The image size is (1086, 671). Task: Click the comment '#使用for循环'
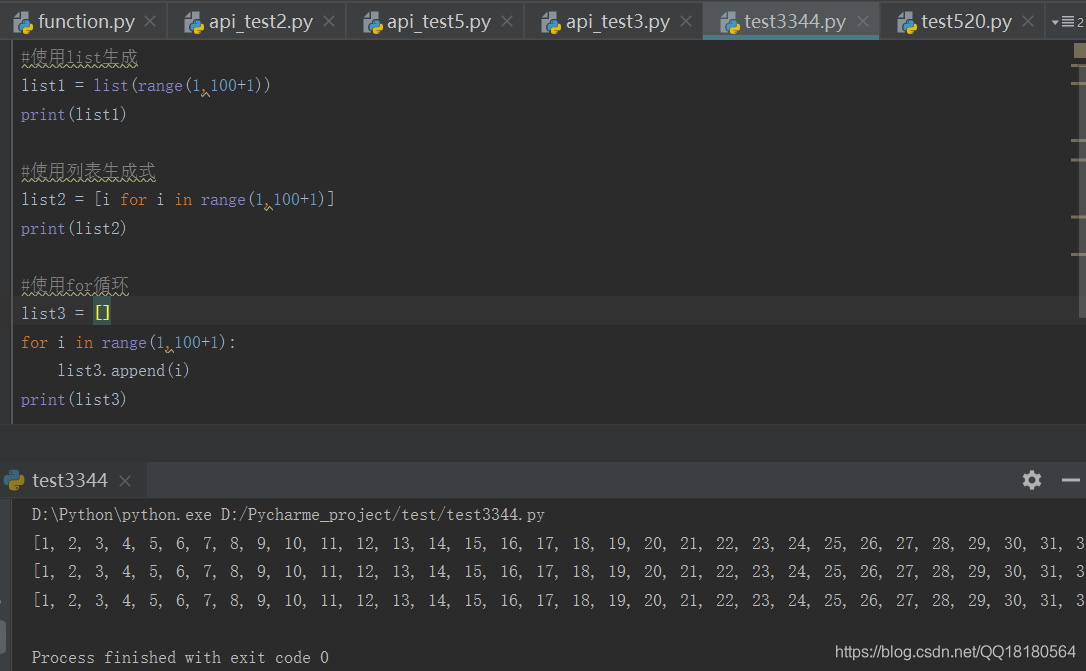pyautogui.click(x=75, y=285)
